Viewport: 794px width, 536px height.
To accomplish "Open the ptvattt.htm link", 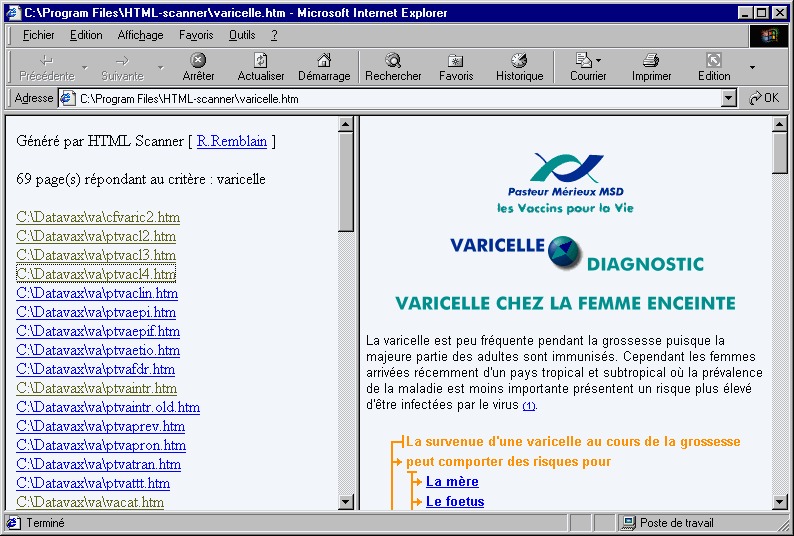I will tap(93, 483).
